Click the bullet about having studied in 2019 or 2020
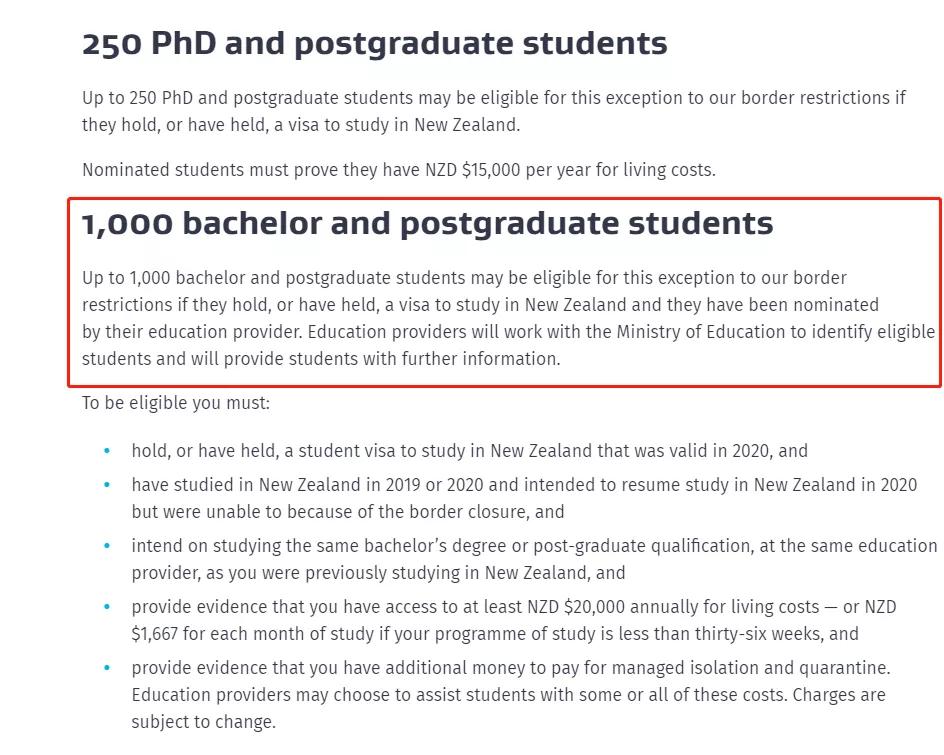The image size is (944, 755). (523, 498)
